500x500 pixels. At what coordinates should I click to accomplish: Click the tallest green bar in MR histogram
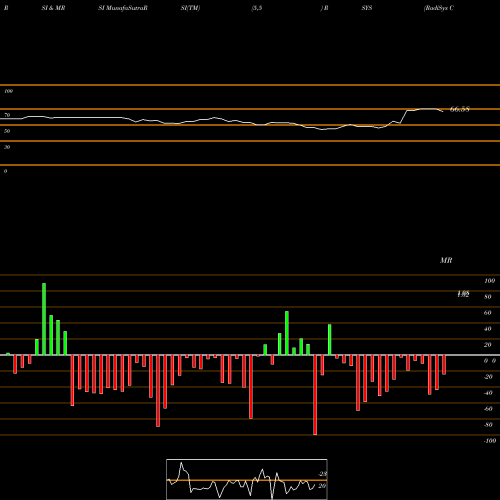[44, 319]
